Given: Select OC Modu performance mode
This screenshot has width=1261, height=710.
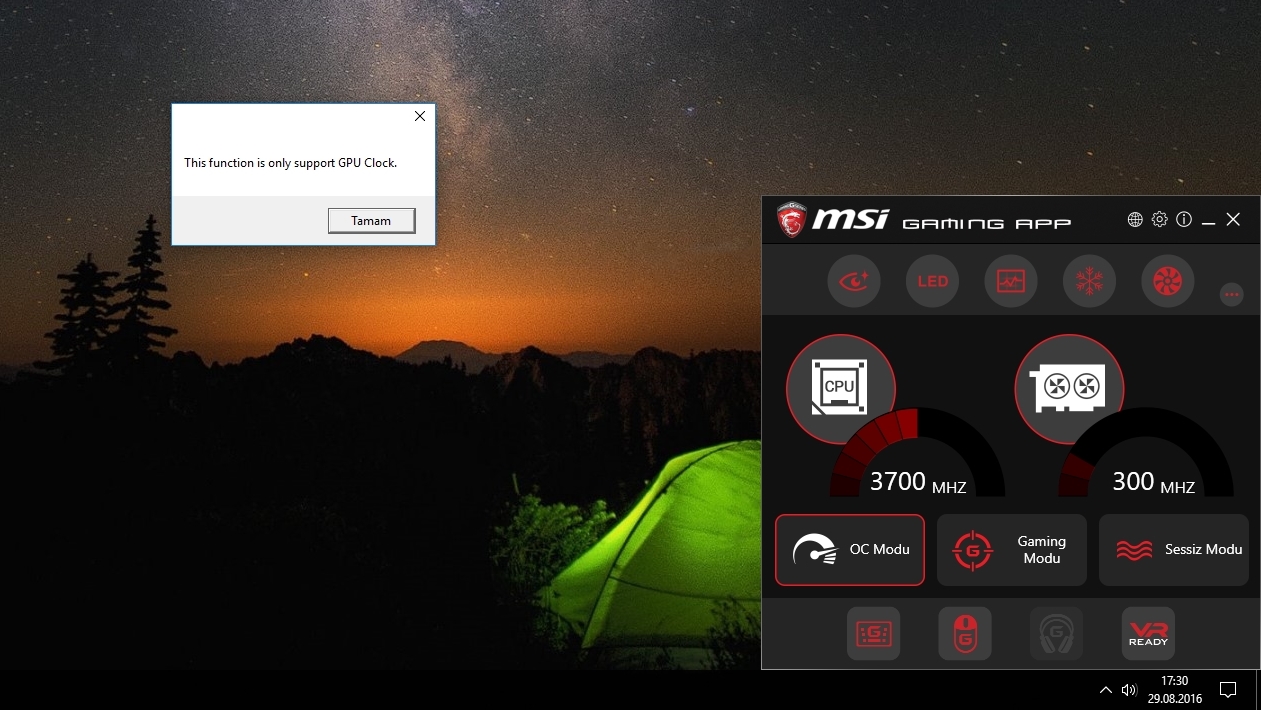Looking at the screenshot, I should pos(850,550).
